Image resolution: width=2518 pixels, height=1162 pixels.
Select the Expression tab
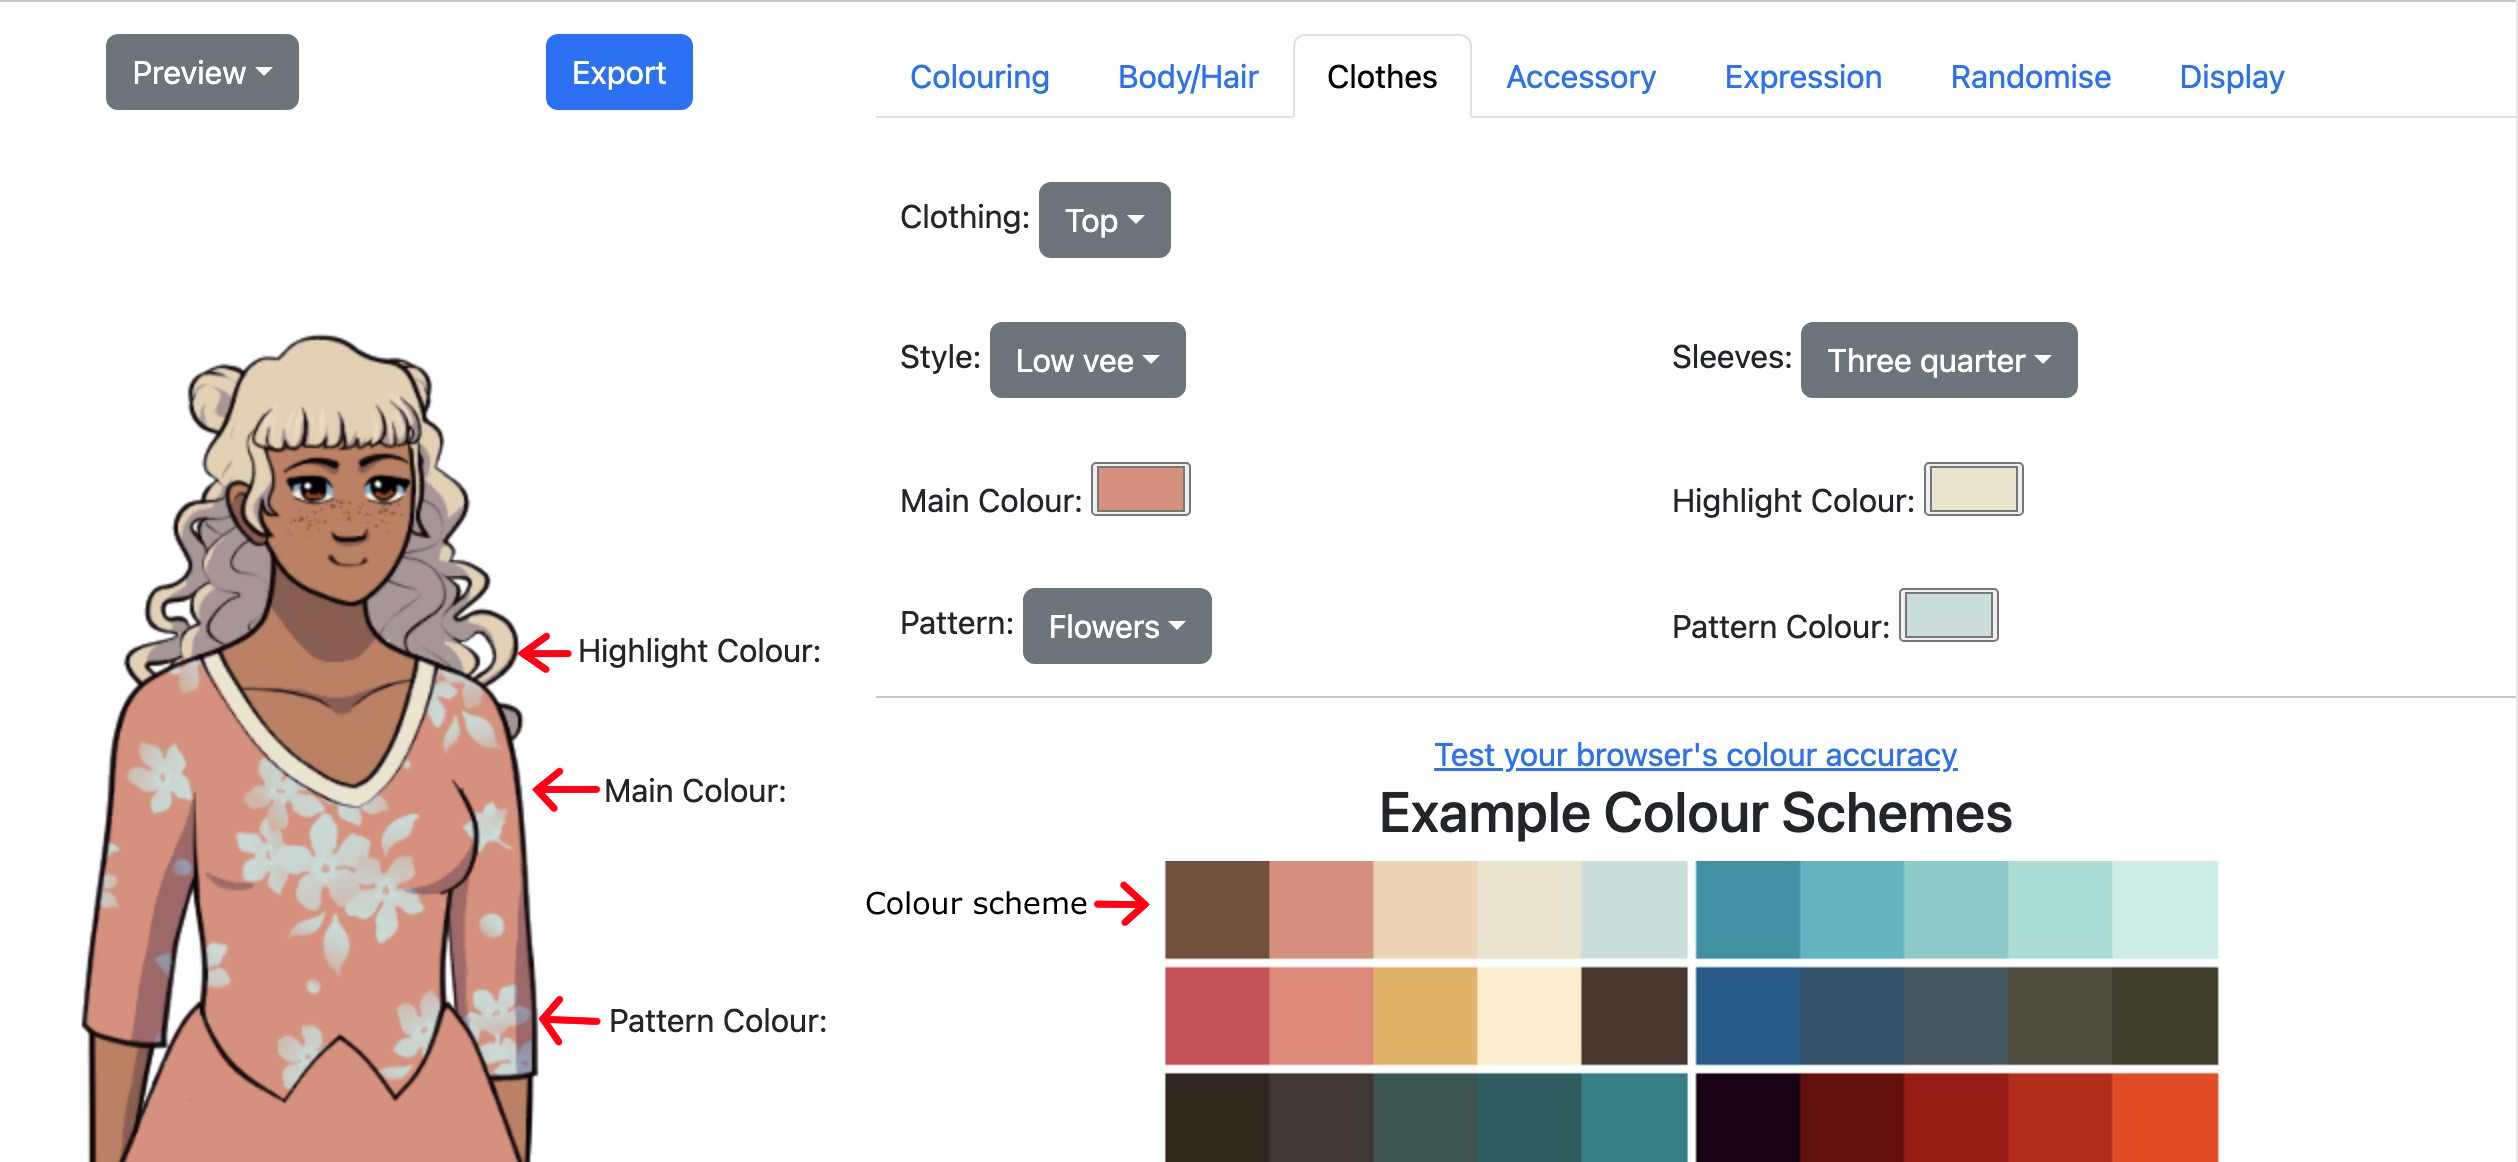[x=1803, y=77]
